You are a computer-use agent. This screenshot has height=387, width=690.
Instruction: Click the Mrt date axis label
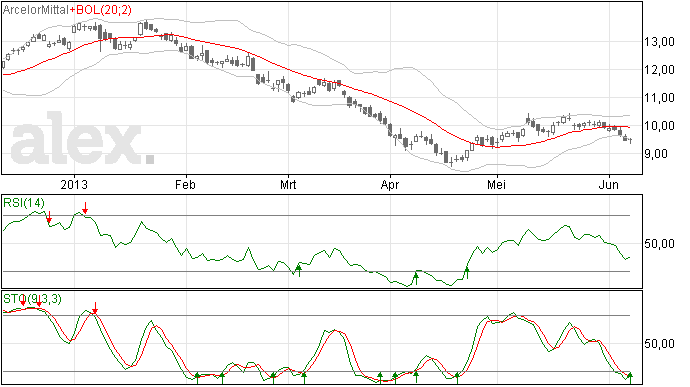click(288, 184)
